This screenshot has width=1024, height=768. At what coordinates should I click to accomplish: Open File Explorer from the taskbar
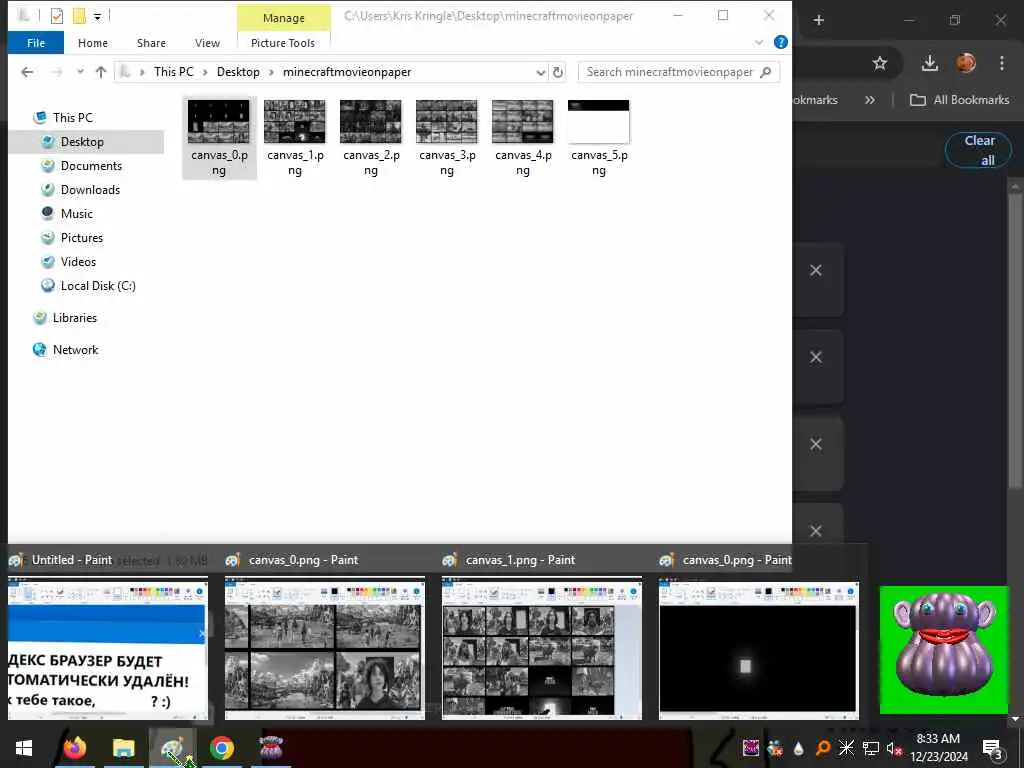[123, 748]
